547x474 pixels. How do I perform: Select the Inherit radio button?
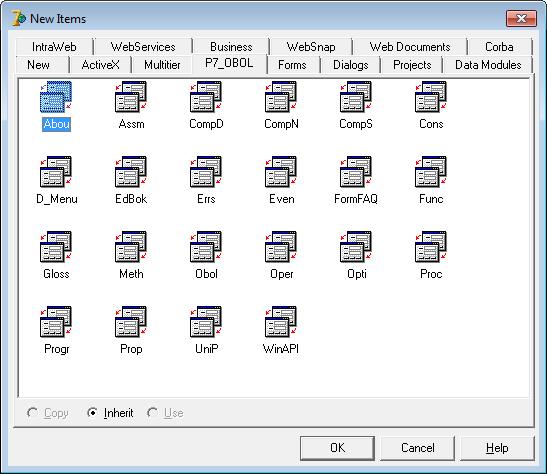pos(92,413)
